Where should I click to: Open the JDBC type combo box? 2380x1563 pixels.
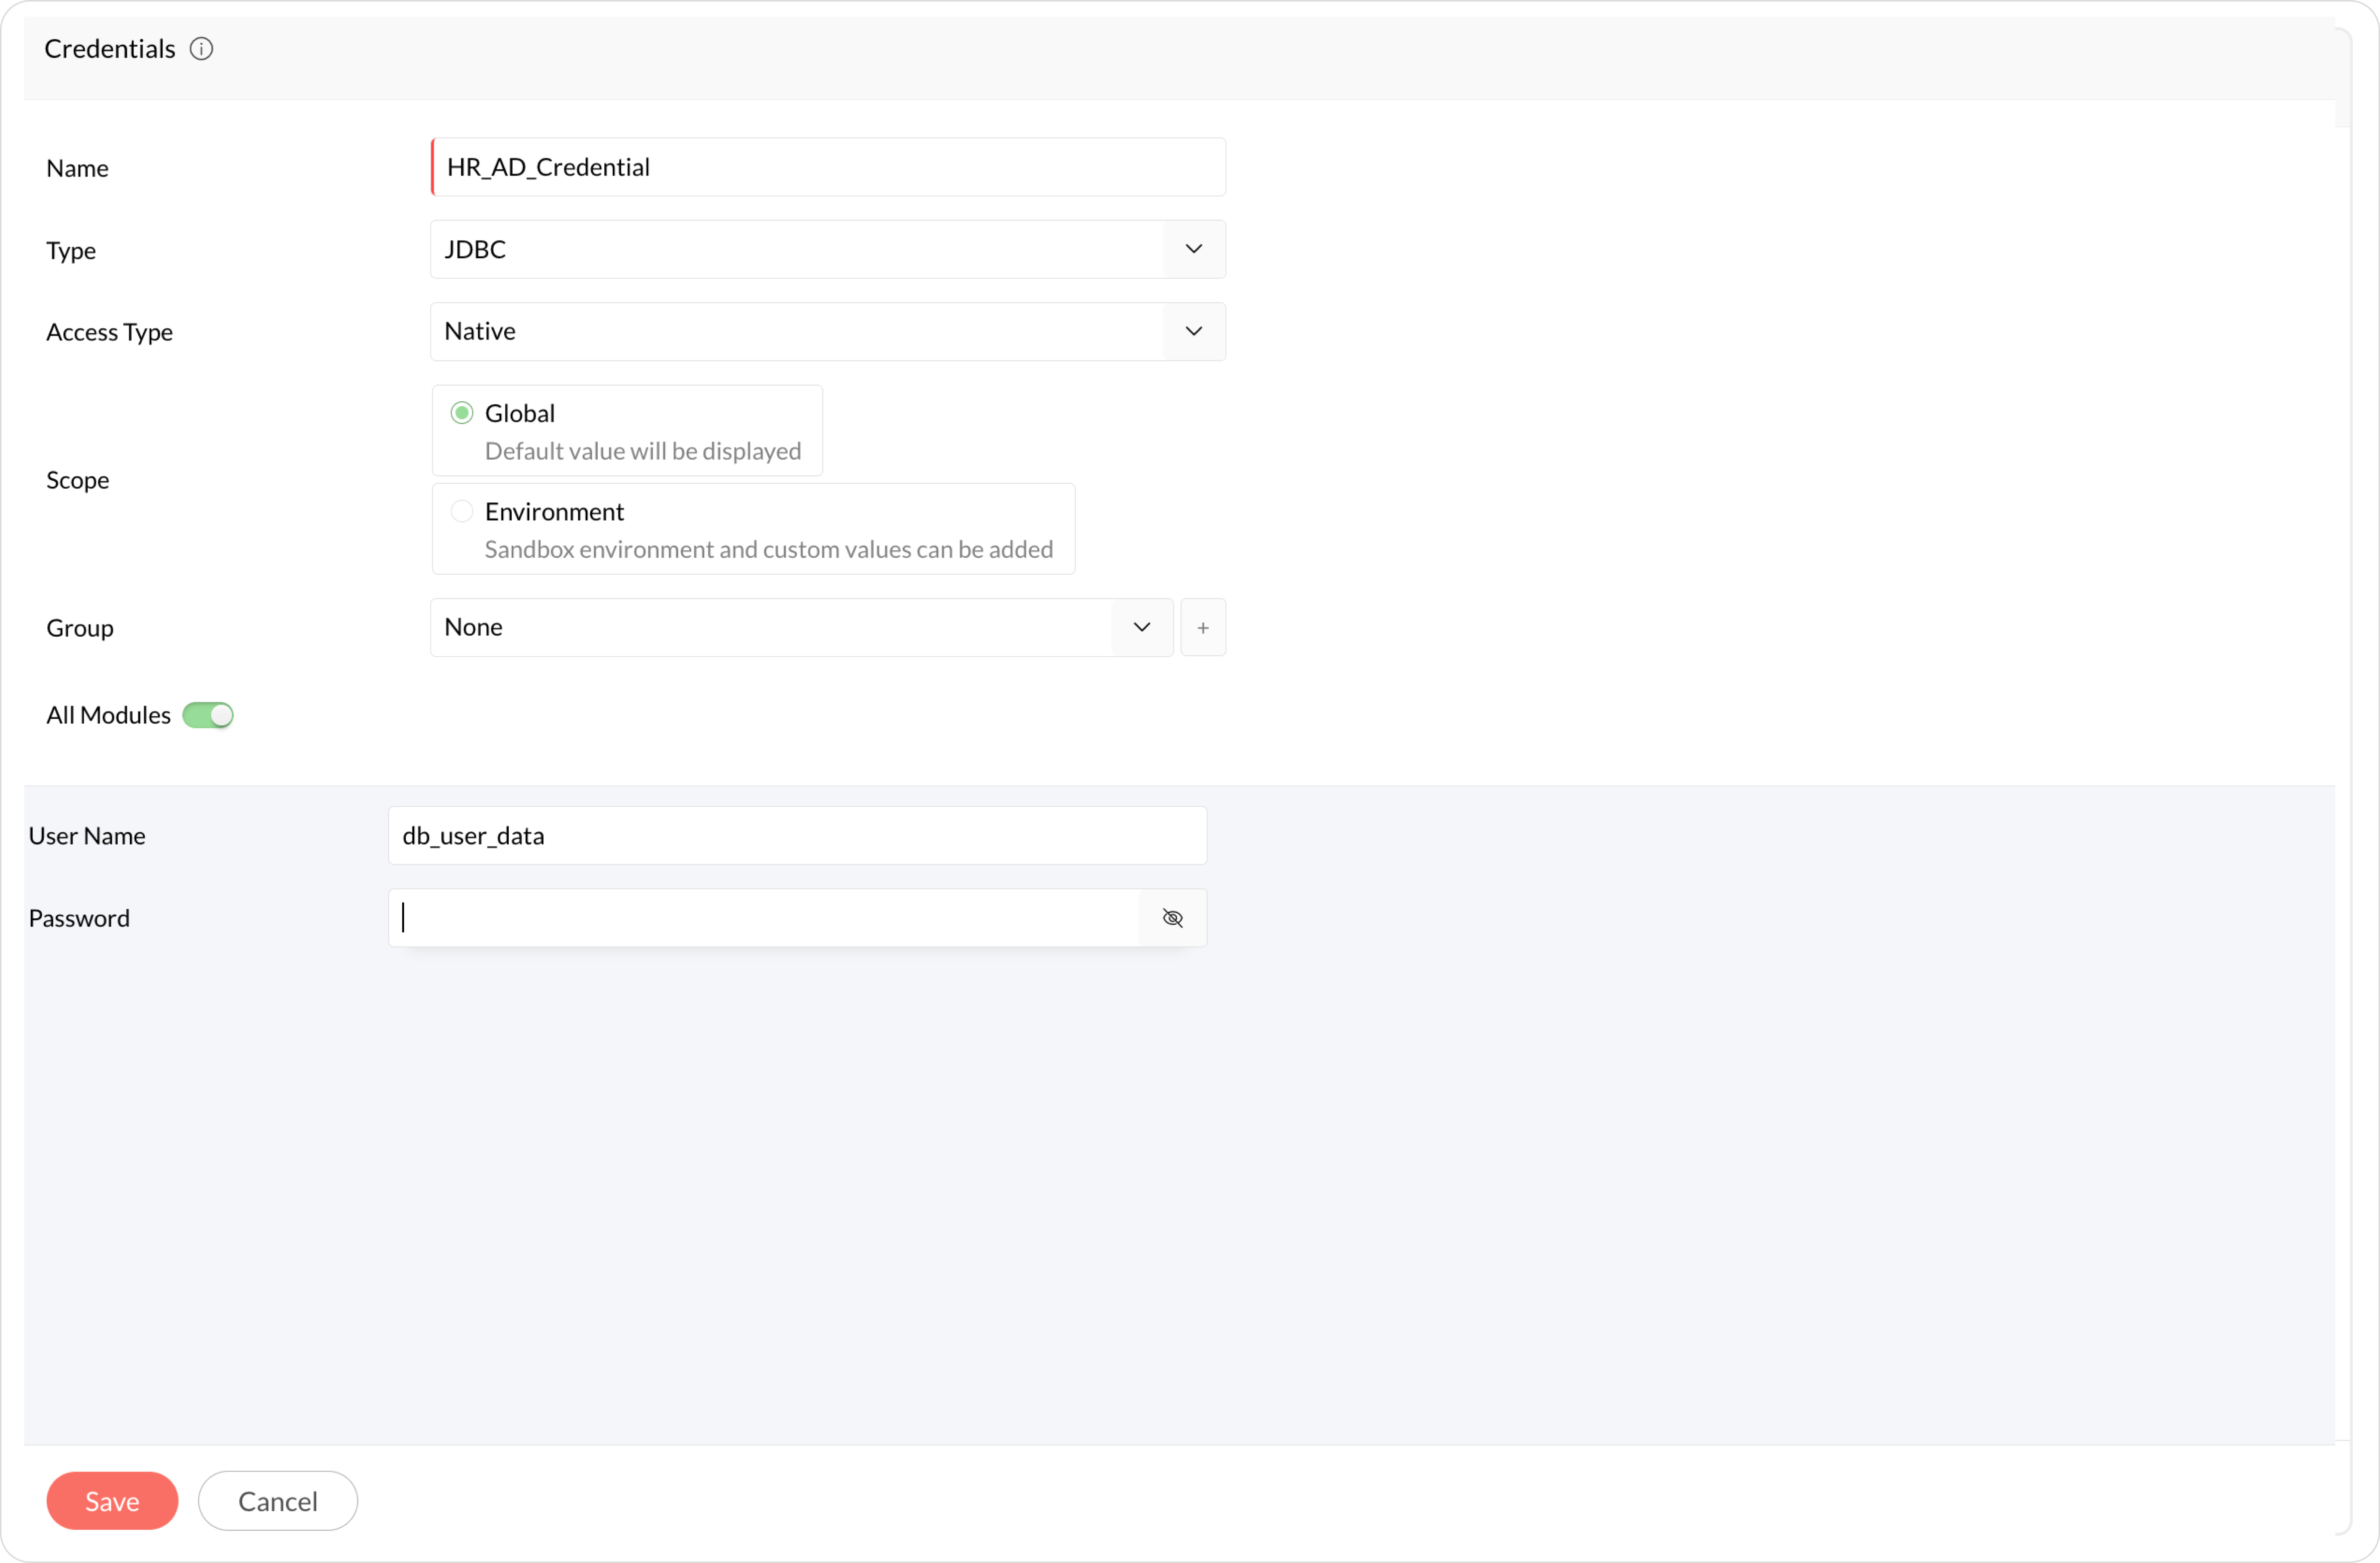pos(796,249)
